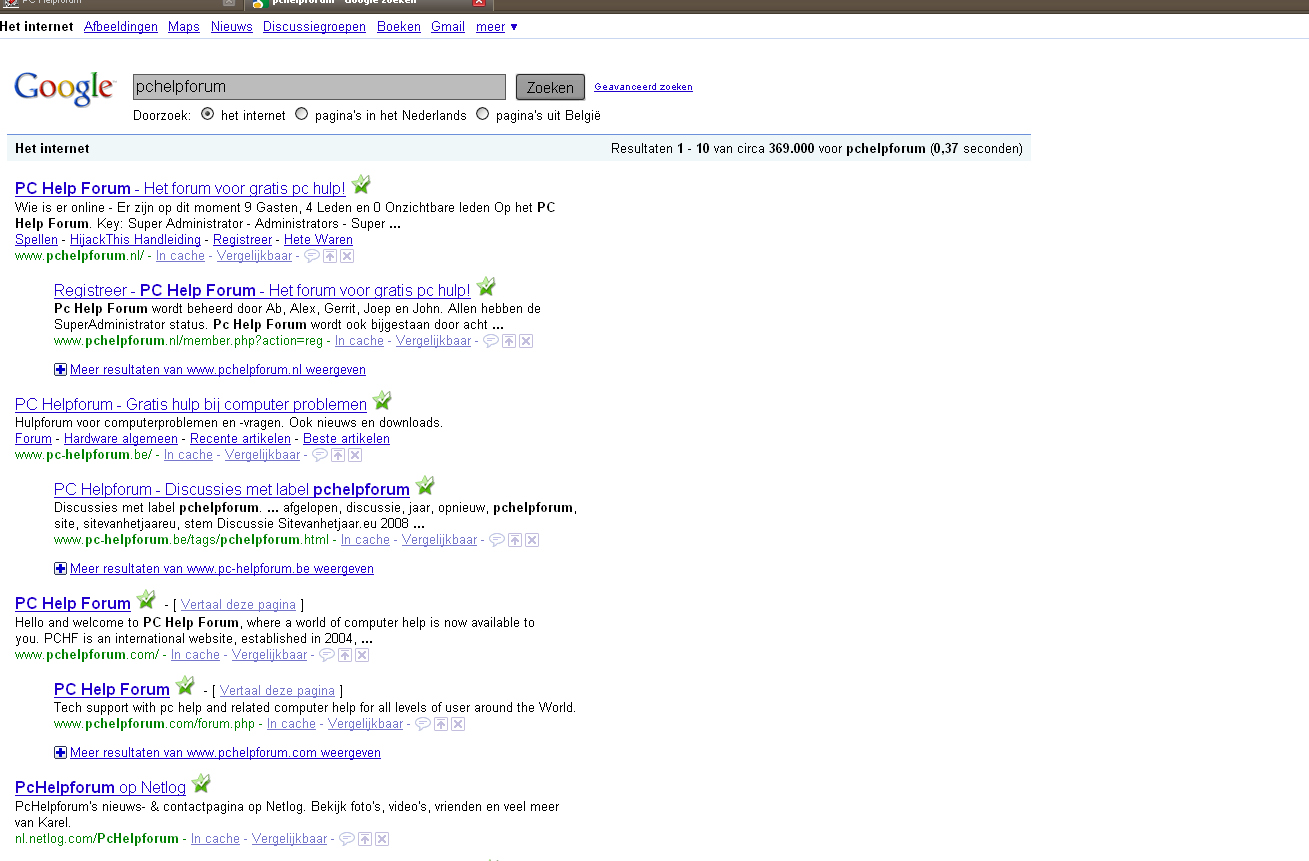Click the comment icon on the tags/pchelpforum.html result

(x=496, y=540)
